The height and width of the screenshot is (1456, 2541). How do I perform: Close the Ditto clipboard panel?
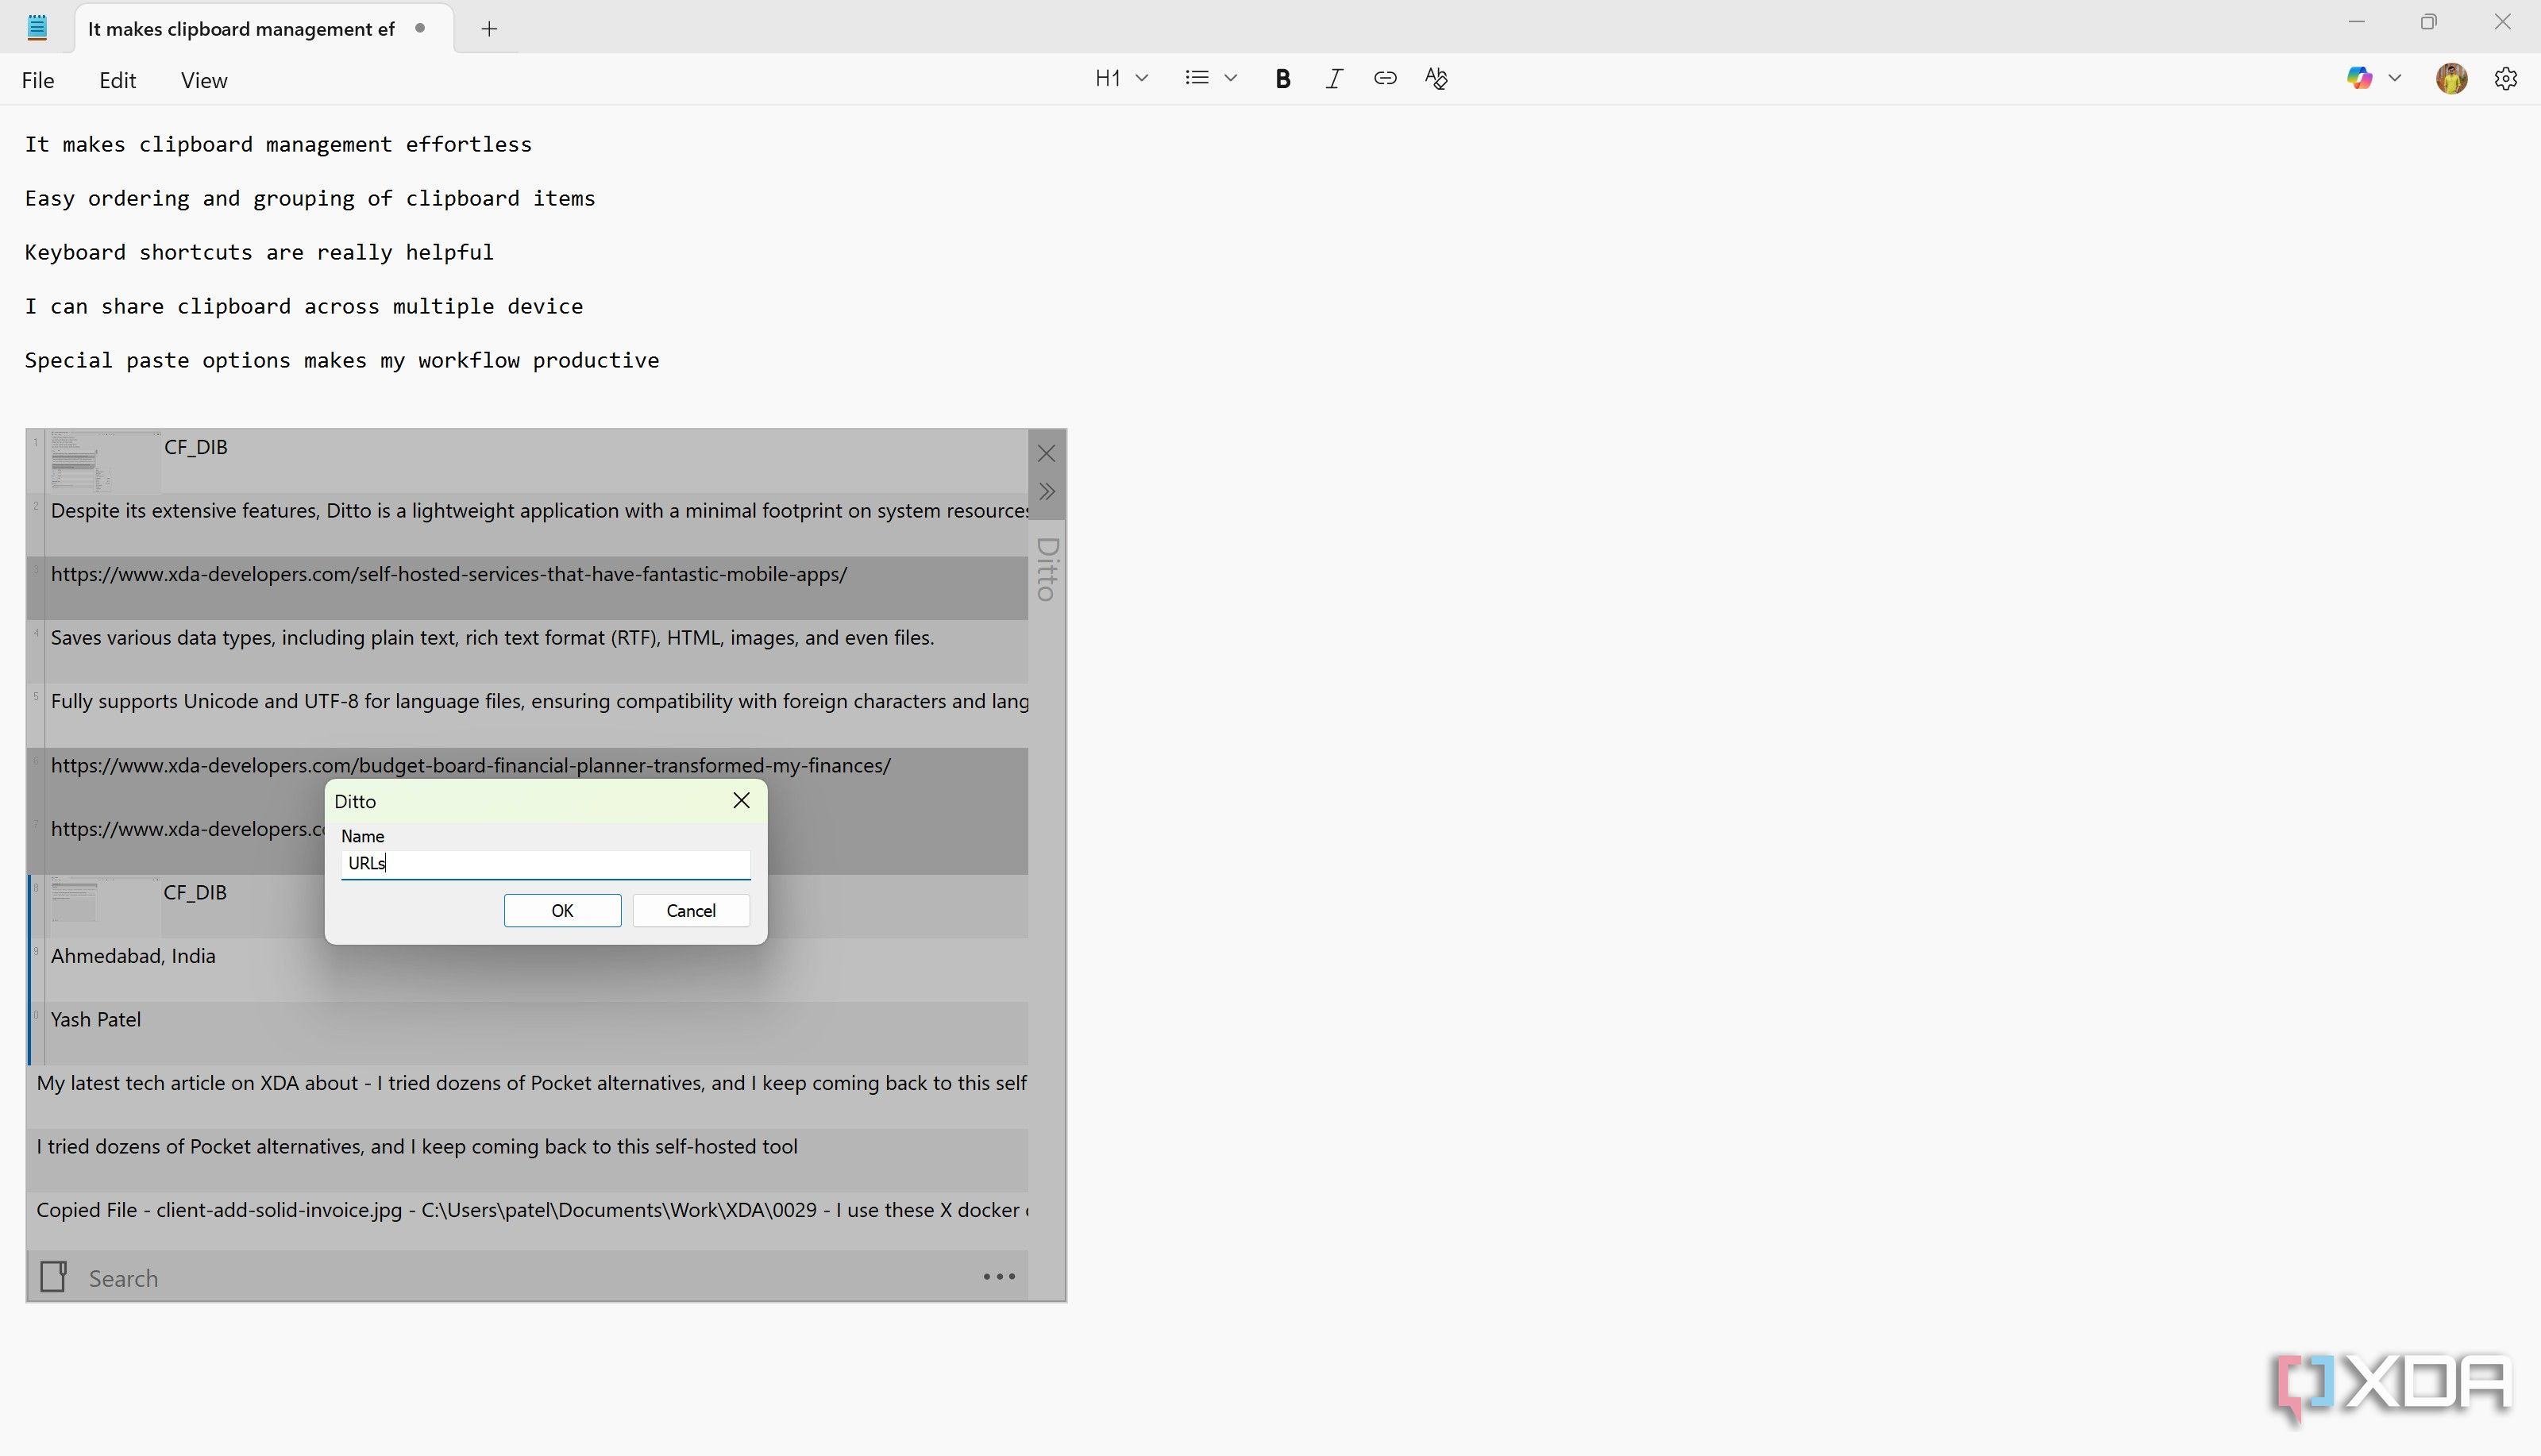coord(1046,453)
